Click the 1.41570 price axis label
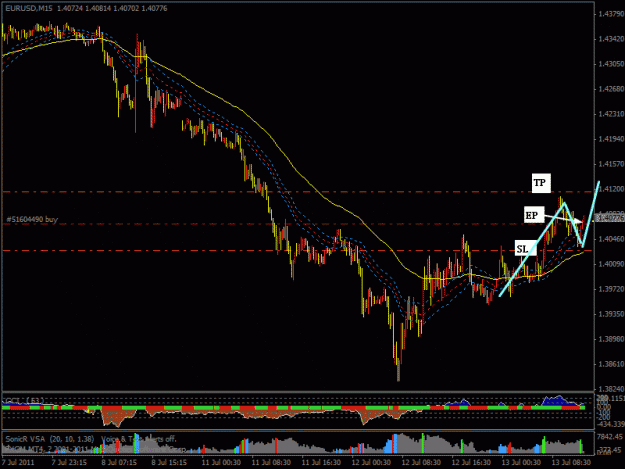Screen dimensions: 625x469 pos(611,164)
